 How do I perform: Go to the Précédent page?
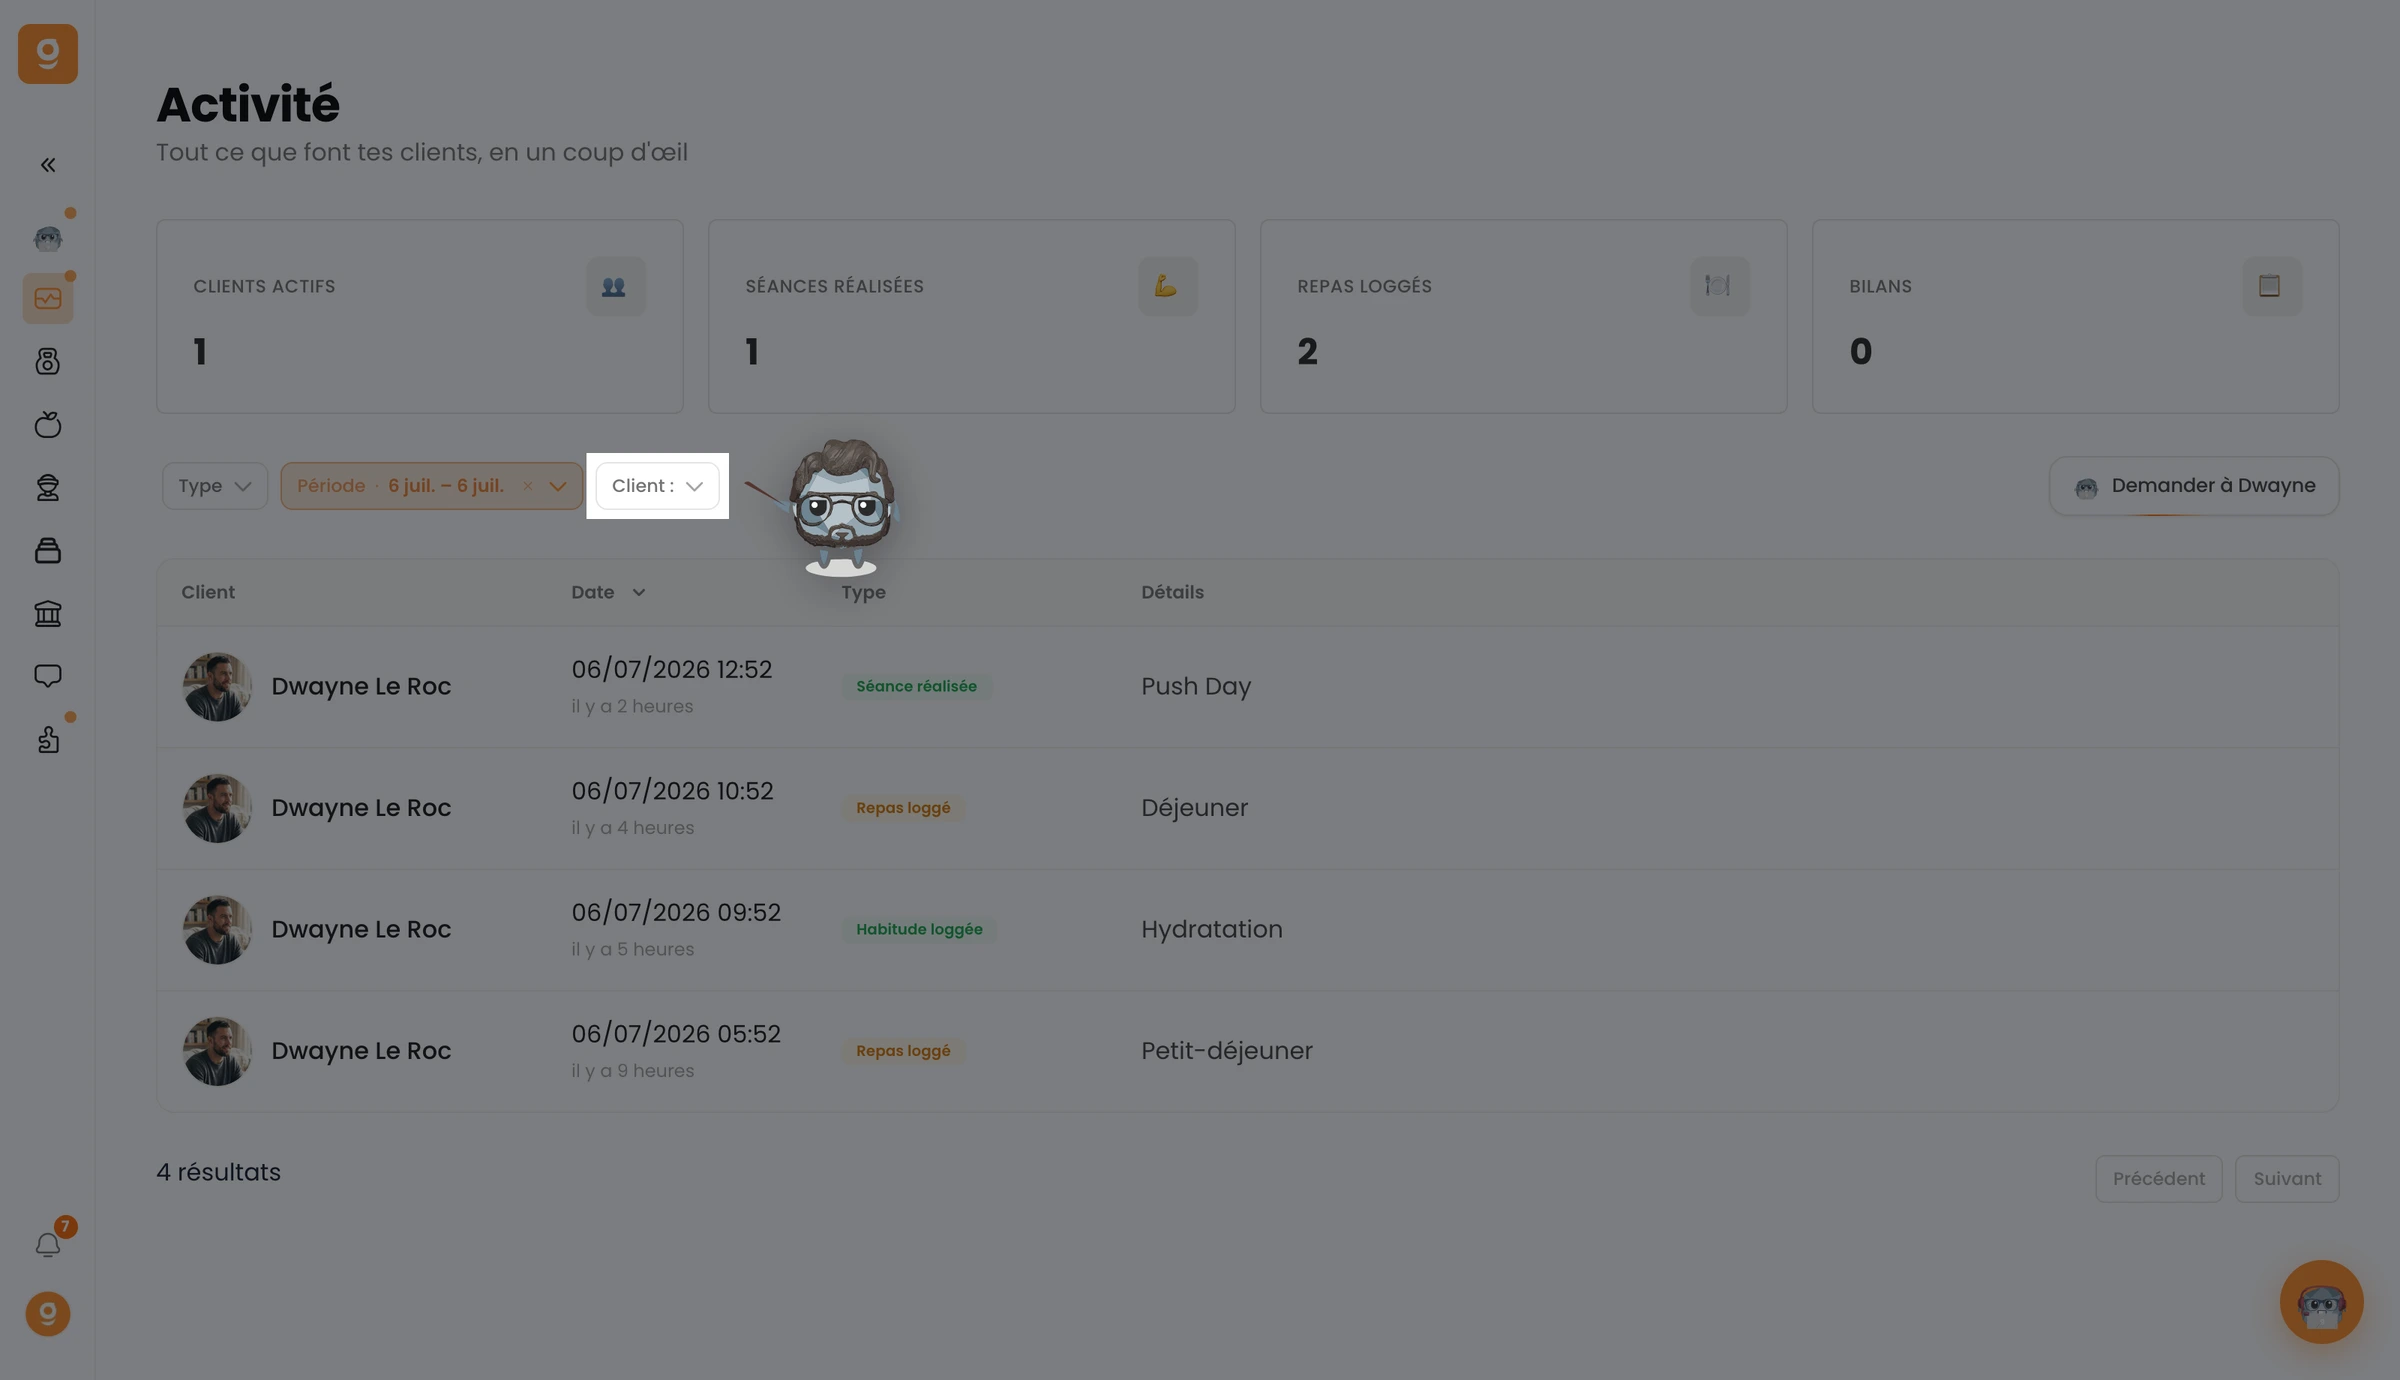click(x=2159, y=1179)
